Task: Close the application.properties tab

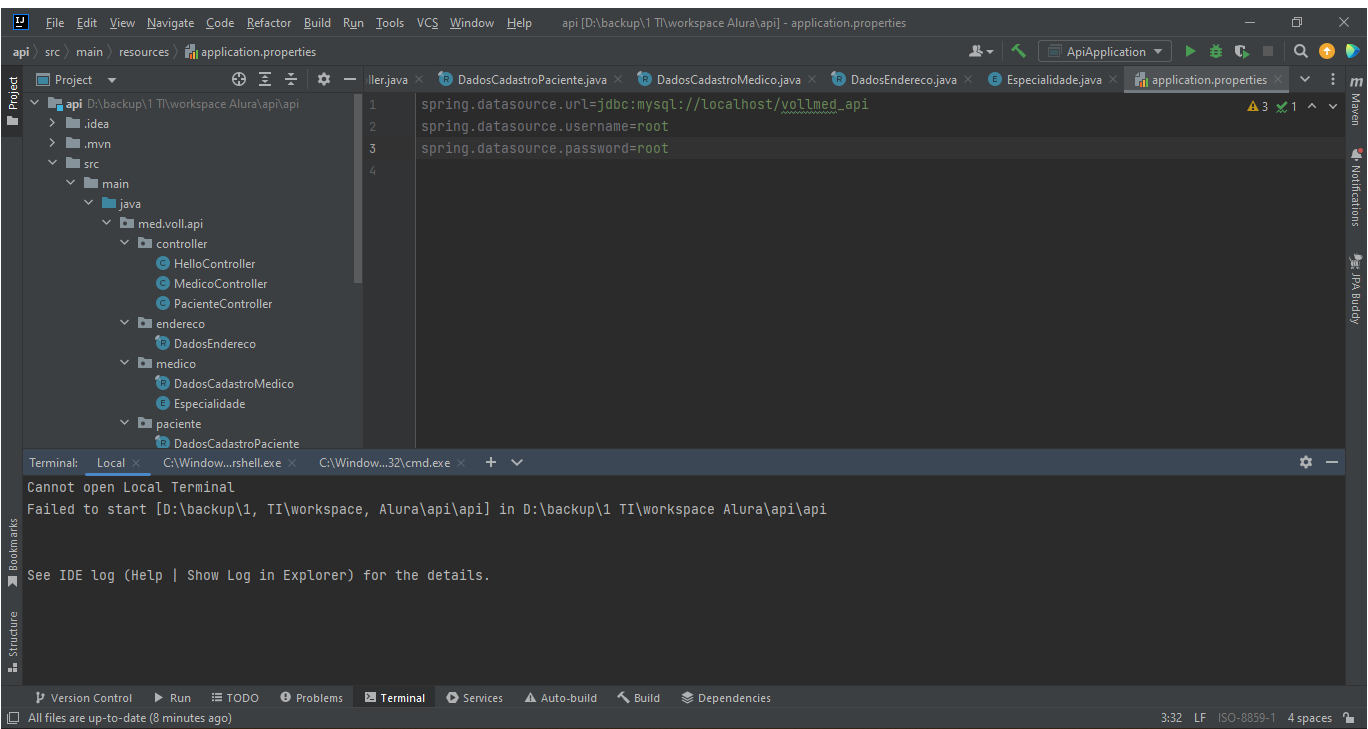Action: (1278, 80)
